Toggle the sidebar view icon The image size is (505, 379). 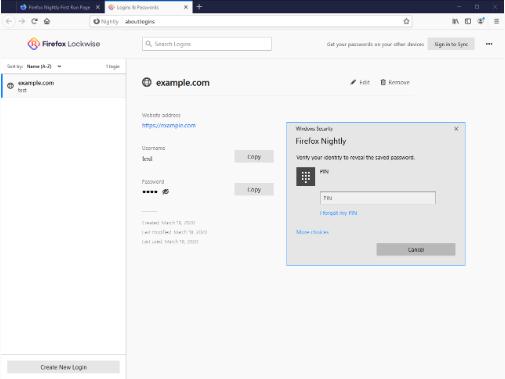pos(468,21)
